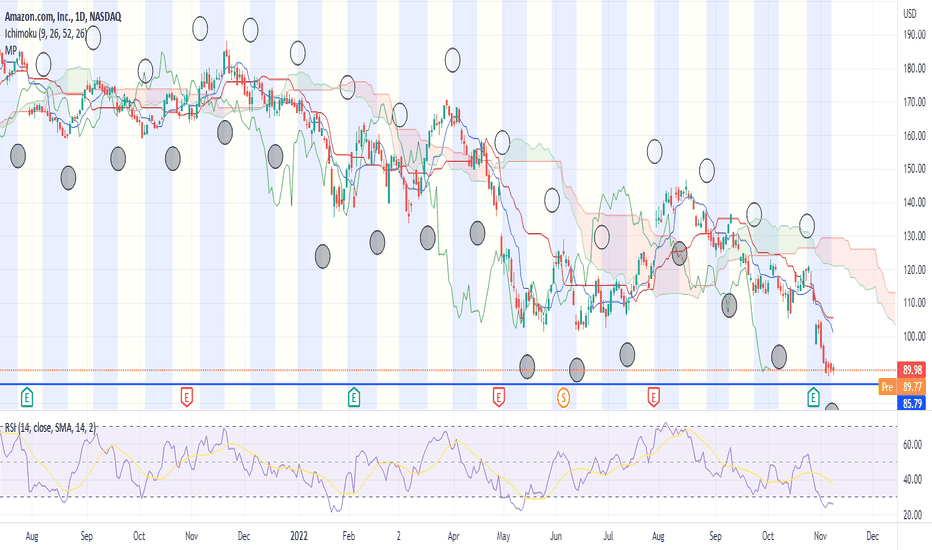Click the 160.00 price axis label
The width and height of the screenshot is (932, 550).
(914, 136)
